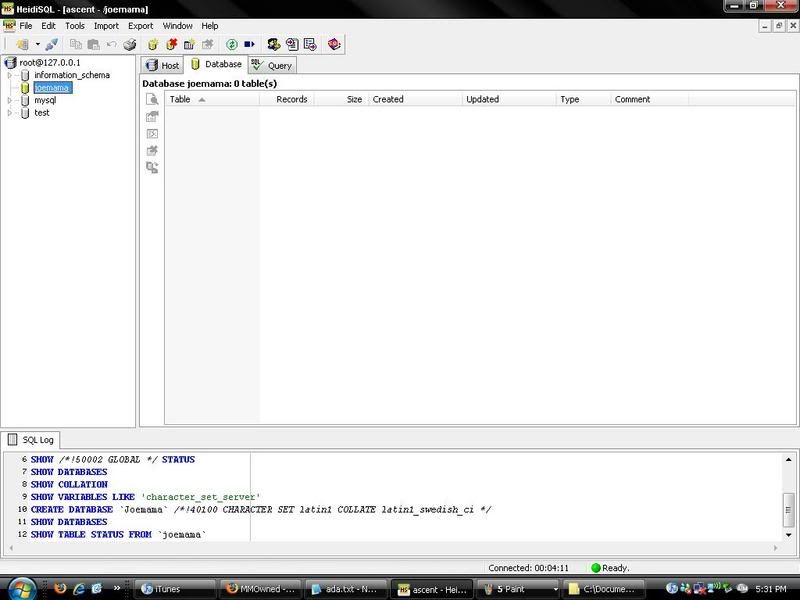Switch to the ada.txt Notepad taskbar button
Image resolution: width=800 pixels, height=600 pixels.
(344, 589)
